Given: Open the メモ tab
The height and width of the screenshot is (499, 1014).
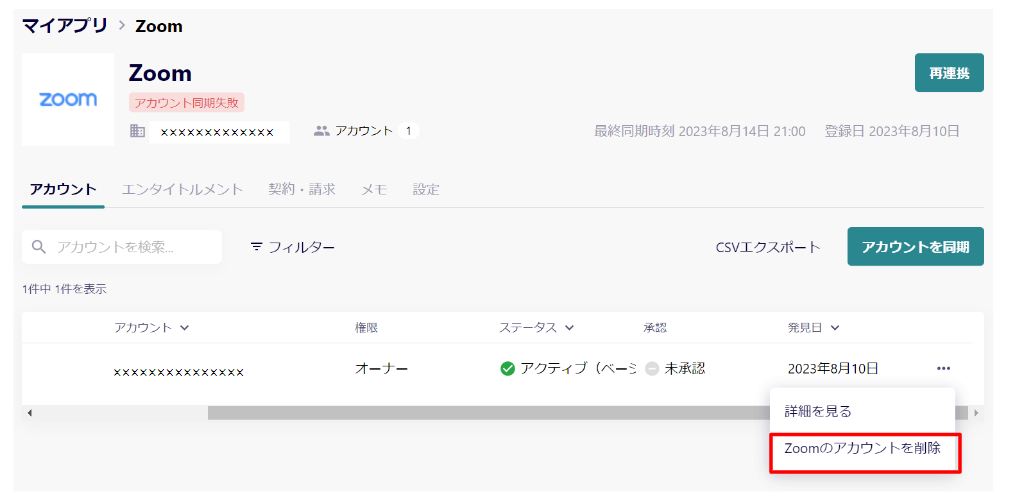Looking at the screenshot, I should (x=374, y=190).
